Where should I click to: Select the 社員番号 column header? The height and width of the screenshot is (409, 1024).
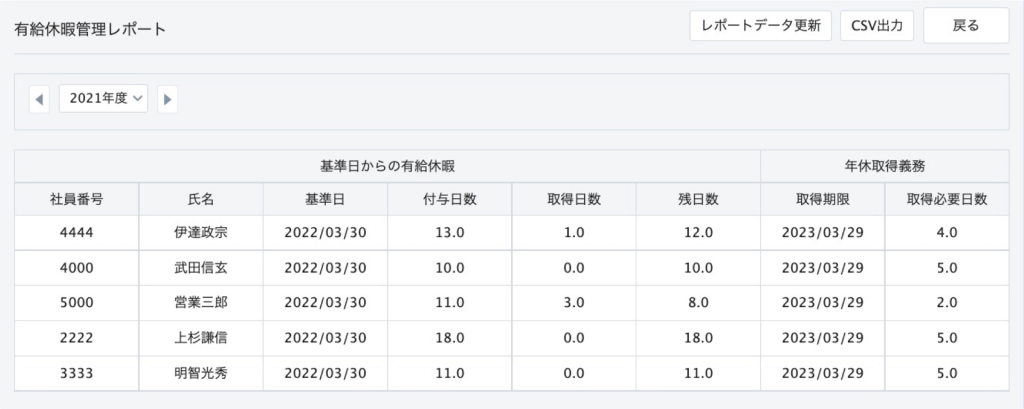[76, 200]
